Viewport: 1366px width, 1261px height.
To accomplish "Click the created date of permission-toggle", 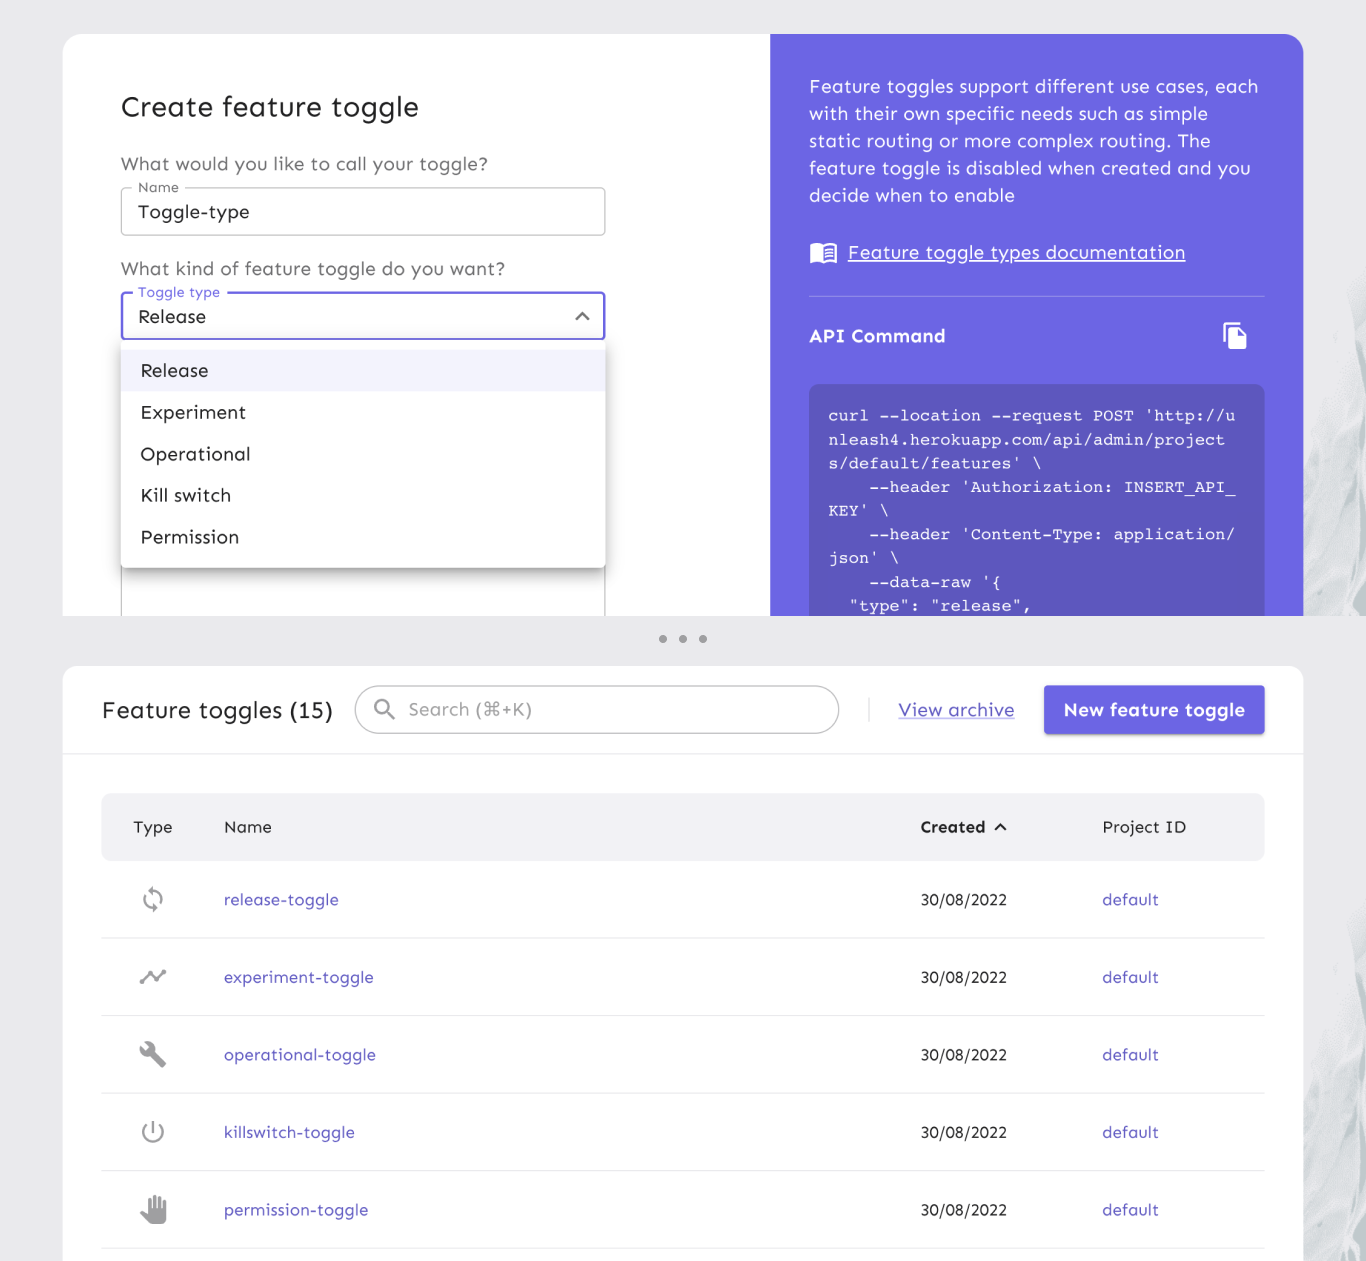I will point(964,1210).
